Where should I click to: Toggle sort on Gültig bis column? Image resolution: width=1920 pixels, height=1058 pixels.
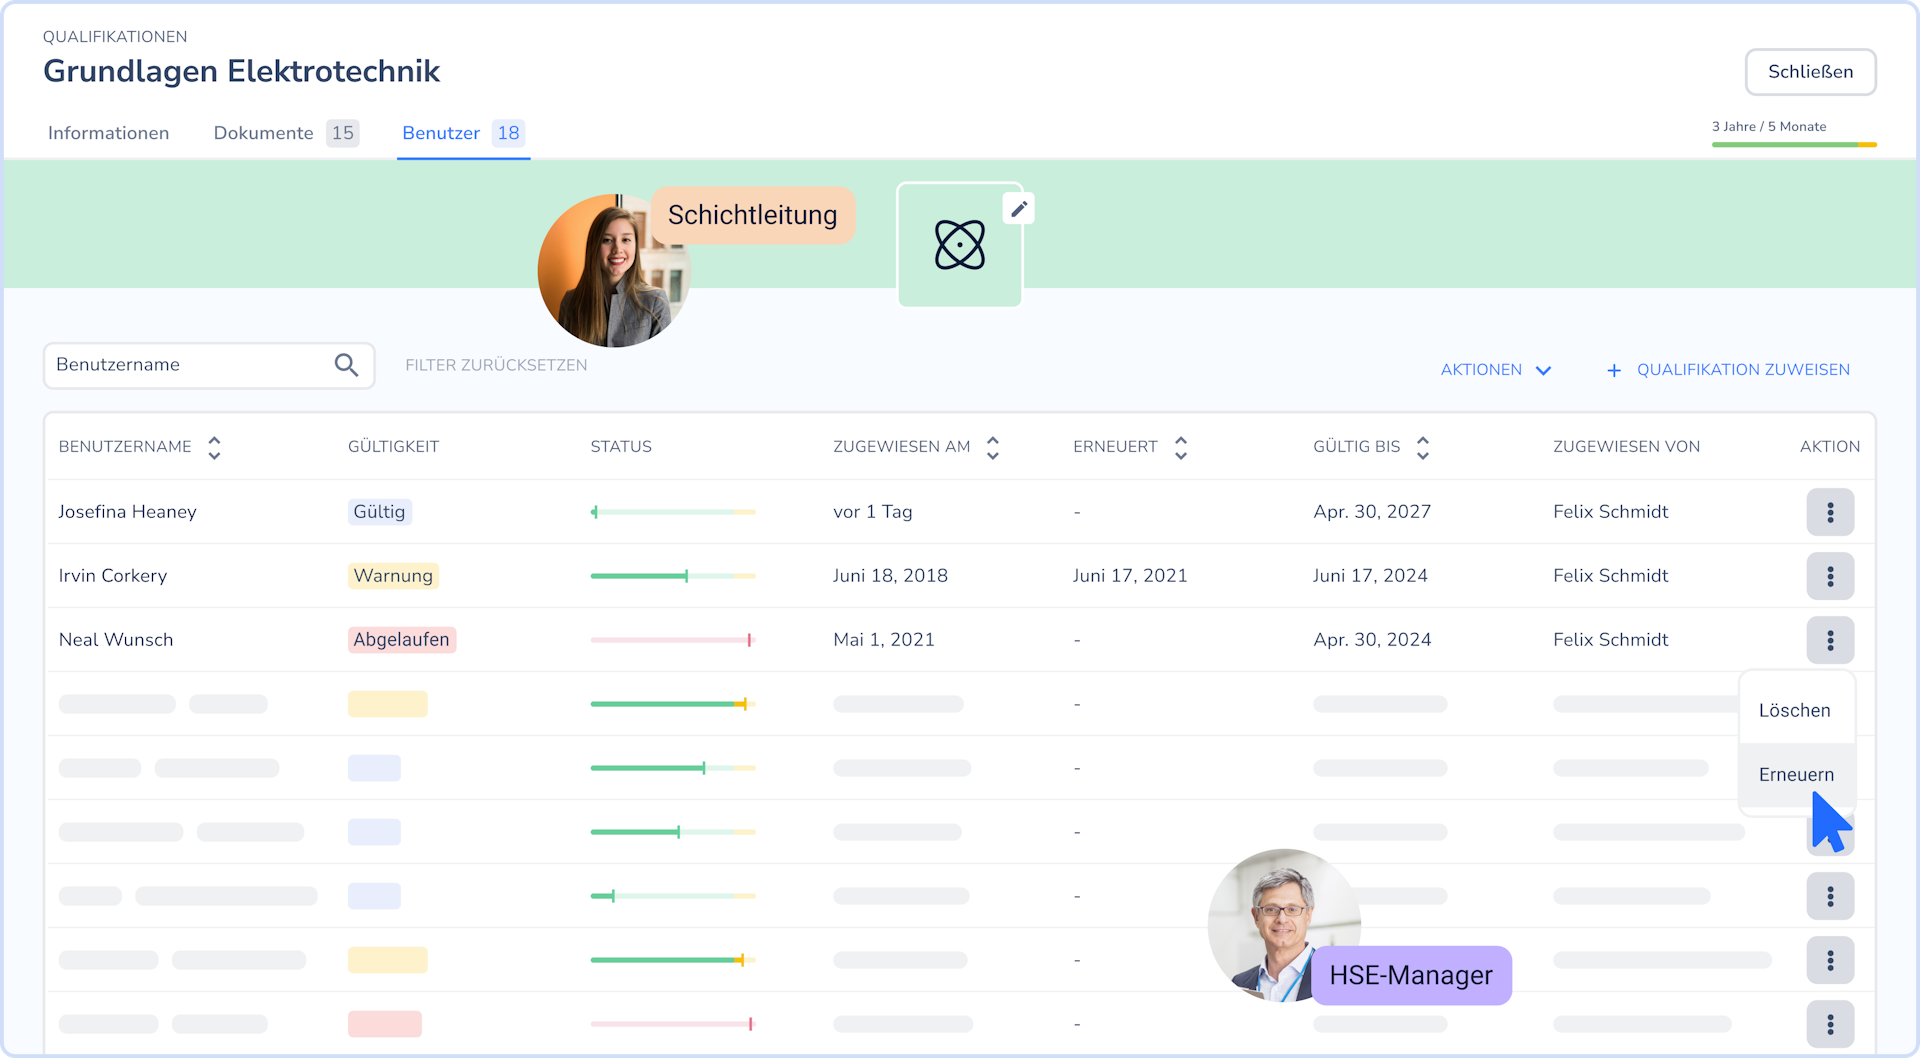pyautogui.click(x=1423, y=447)
